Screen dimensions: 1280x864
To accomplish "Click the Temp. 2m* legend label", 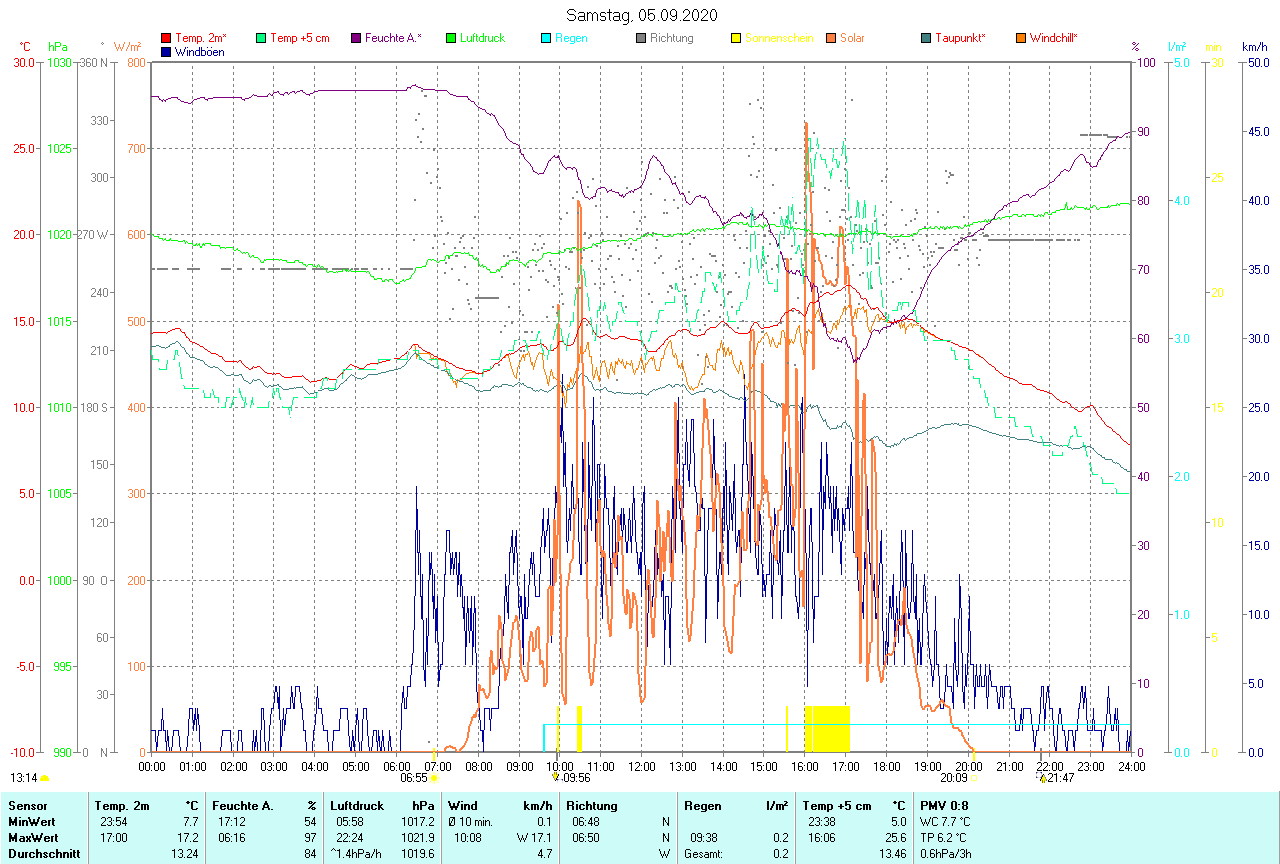I will point(201,38).
